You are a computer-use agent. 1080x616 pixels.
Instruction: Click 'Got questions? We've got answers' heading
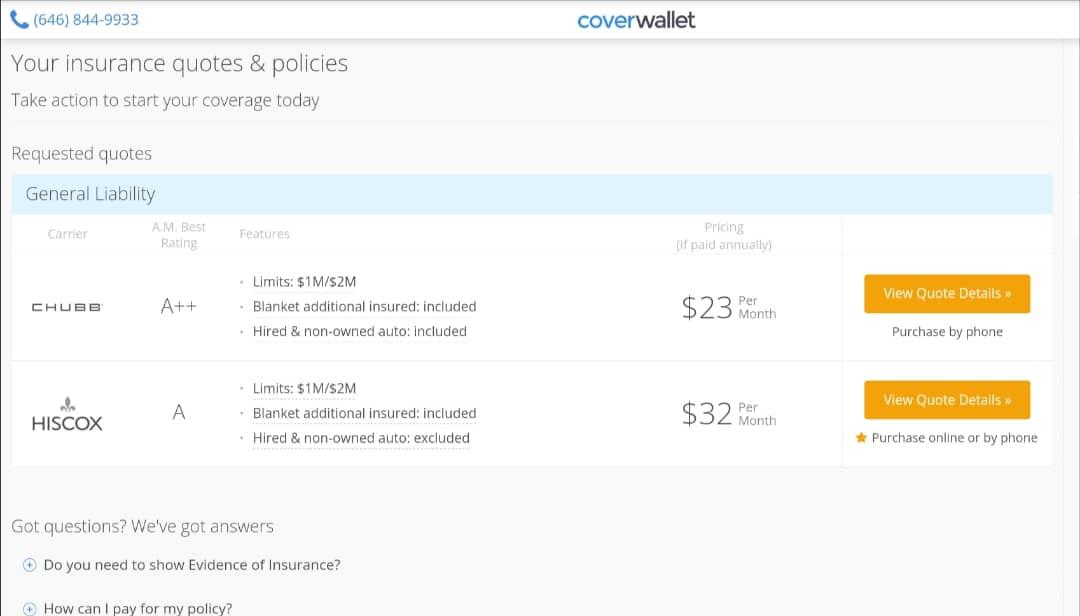click(143, 526)
